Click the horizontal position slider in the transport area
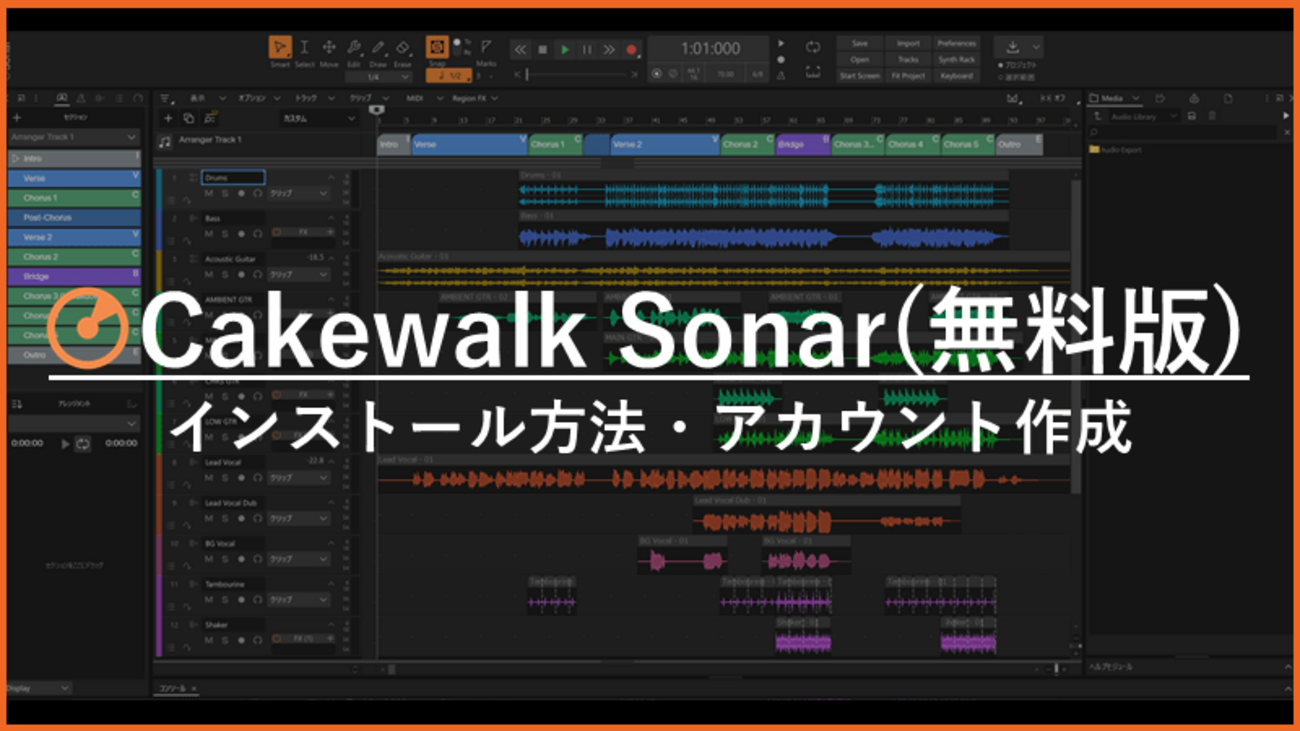 click(577, 73)
